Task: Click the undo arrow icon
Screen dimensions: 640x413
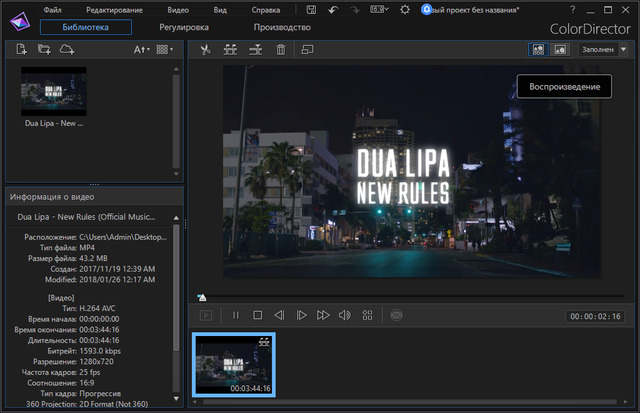Action: pos(333,9)
